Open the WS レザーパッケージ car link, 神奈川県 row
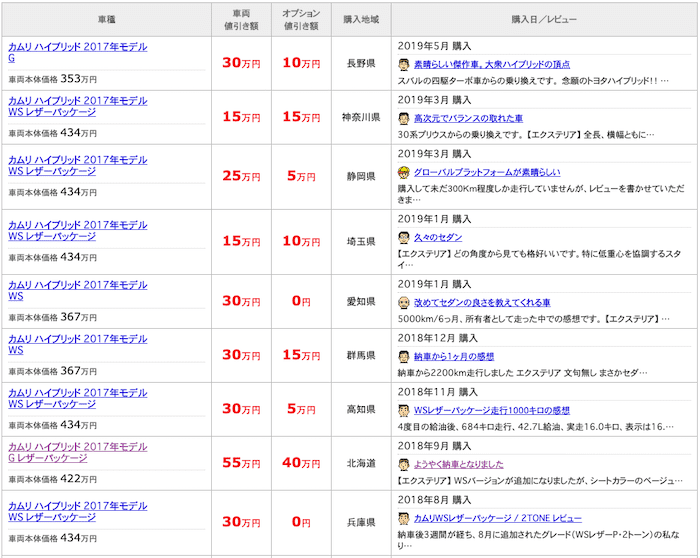The width and height of the screenshot is (700, 558). coord(78,106)
